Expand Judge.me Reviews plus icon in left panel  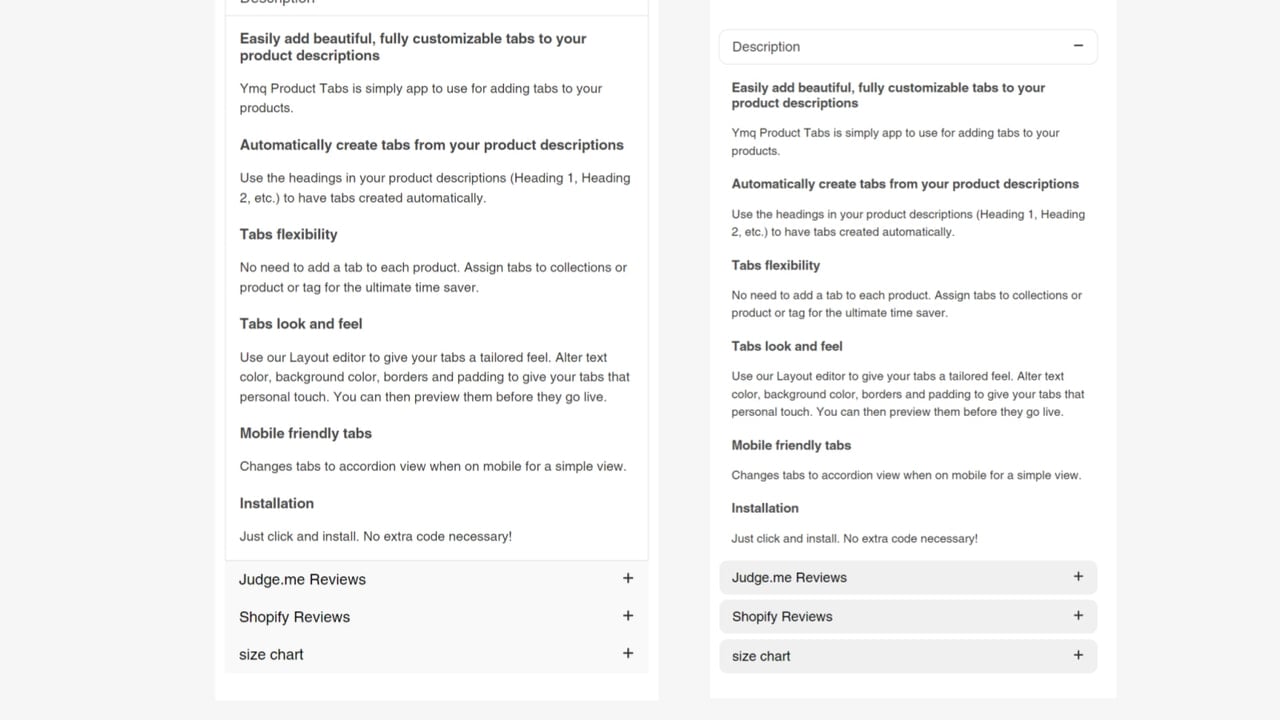point(628,578)
